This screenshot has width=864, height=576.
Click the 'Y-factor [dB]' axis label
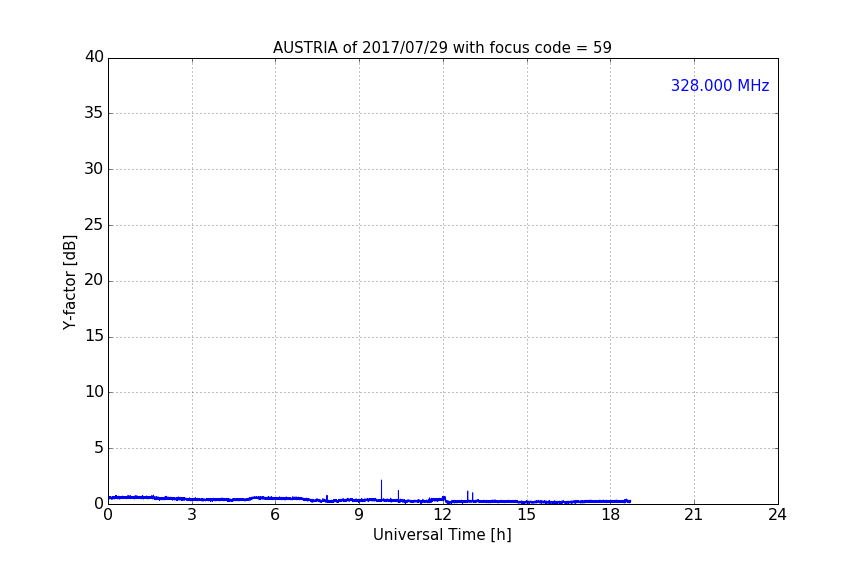[69, 282]
